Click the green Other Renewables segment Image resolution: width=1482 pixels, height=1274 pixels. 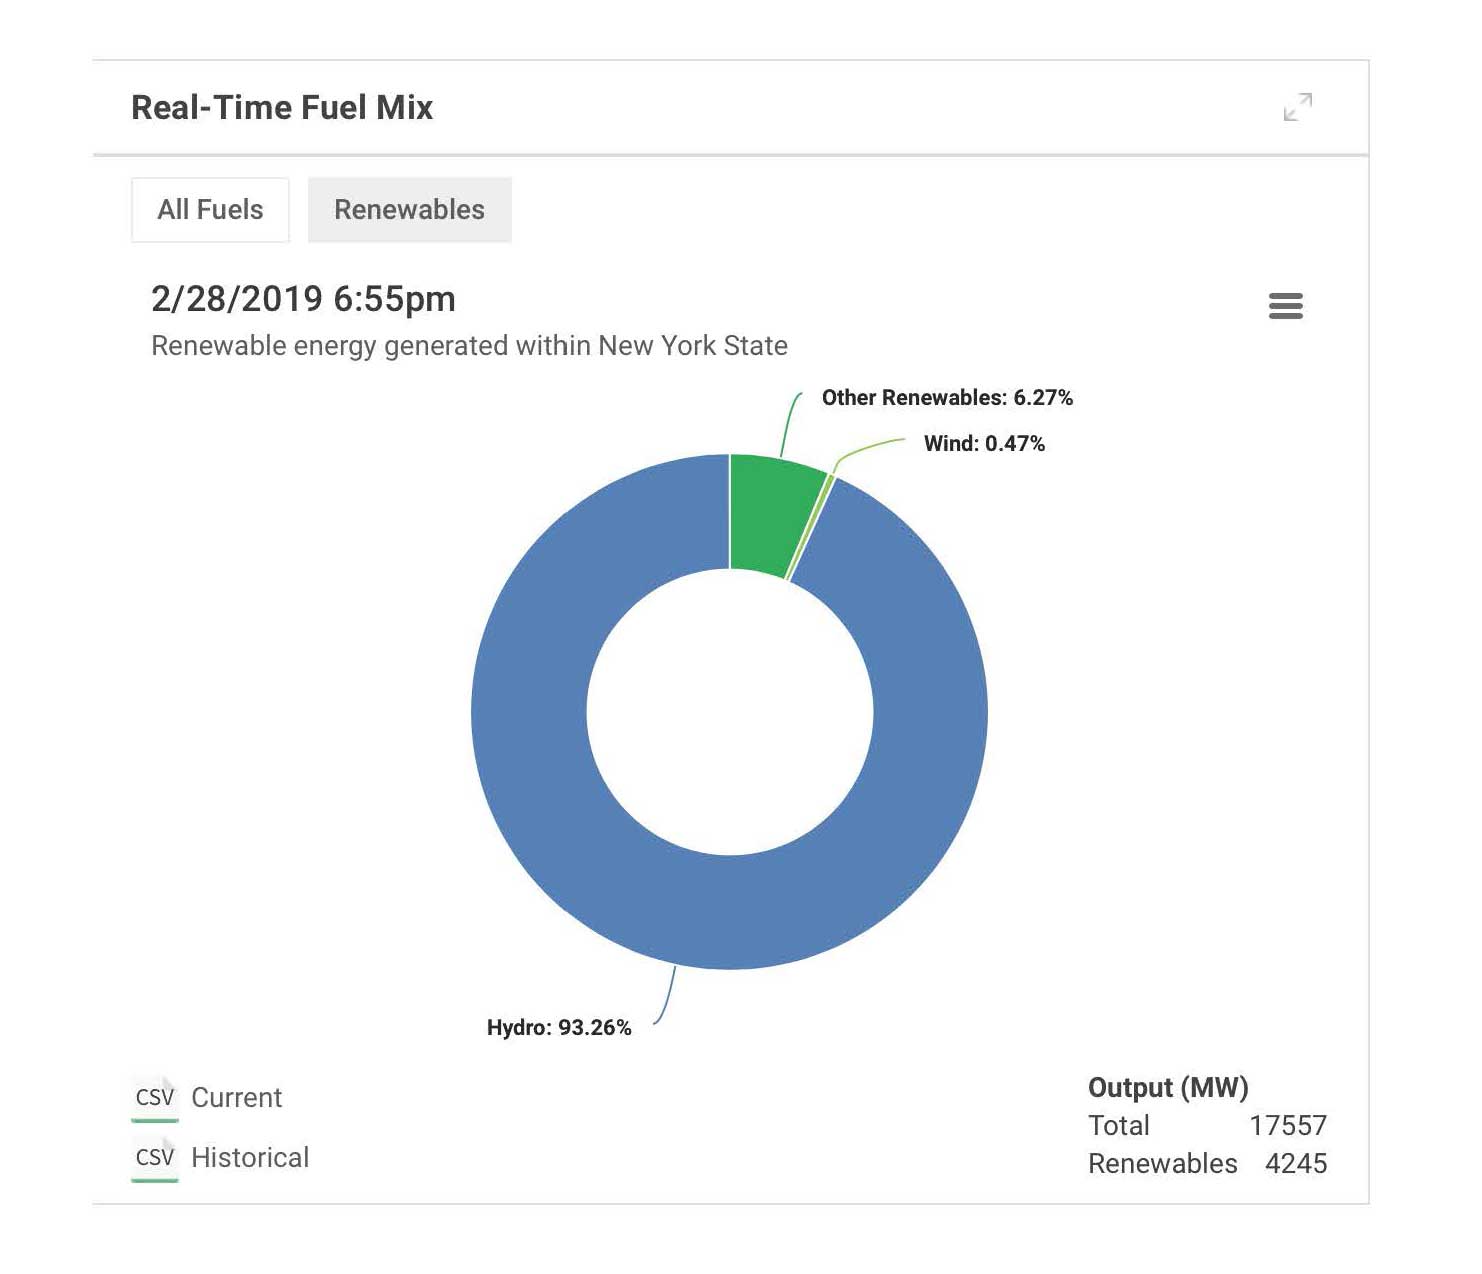[x=769, y=514]
